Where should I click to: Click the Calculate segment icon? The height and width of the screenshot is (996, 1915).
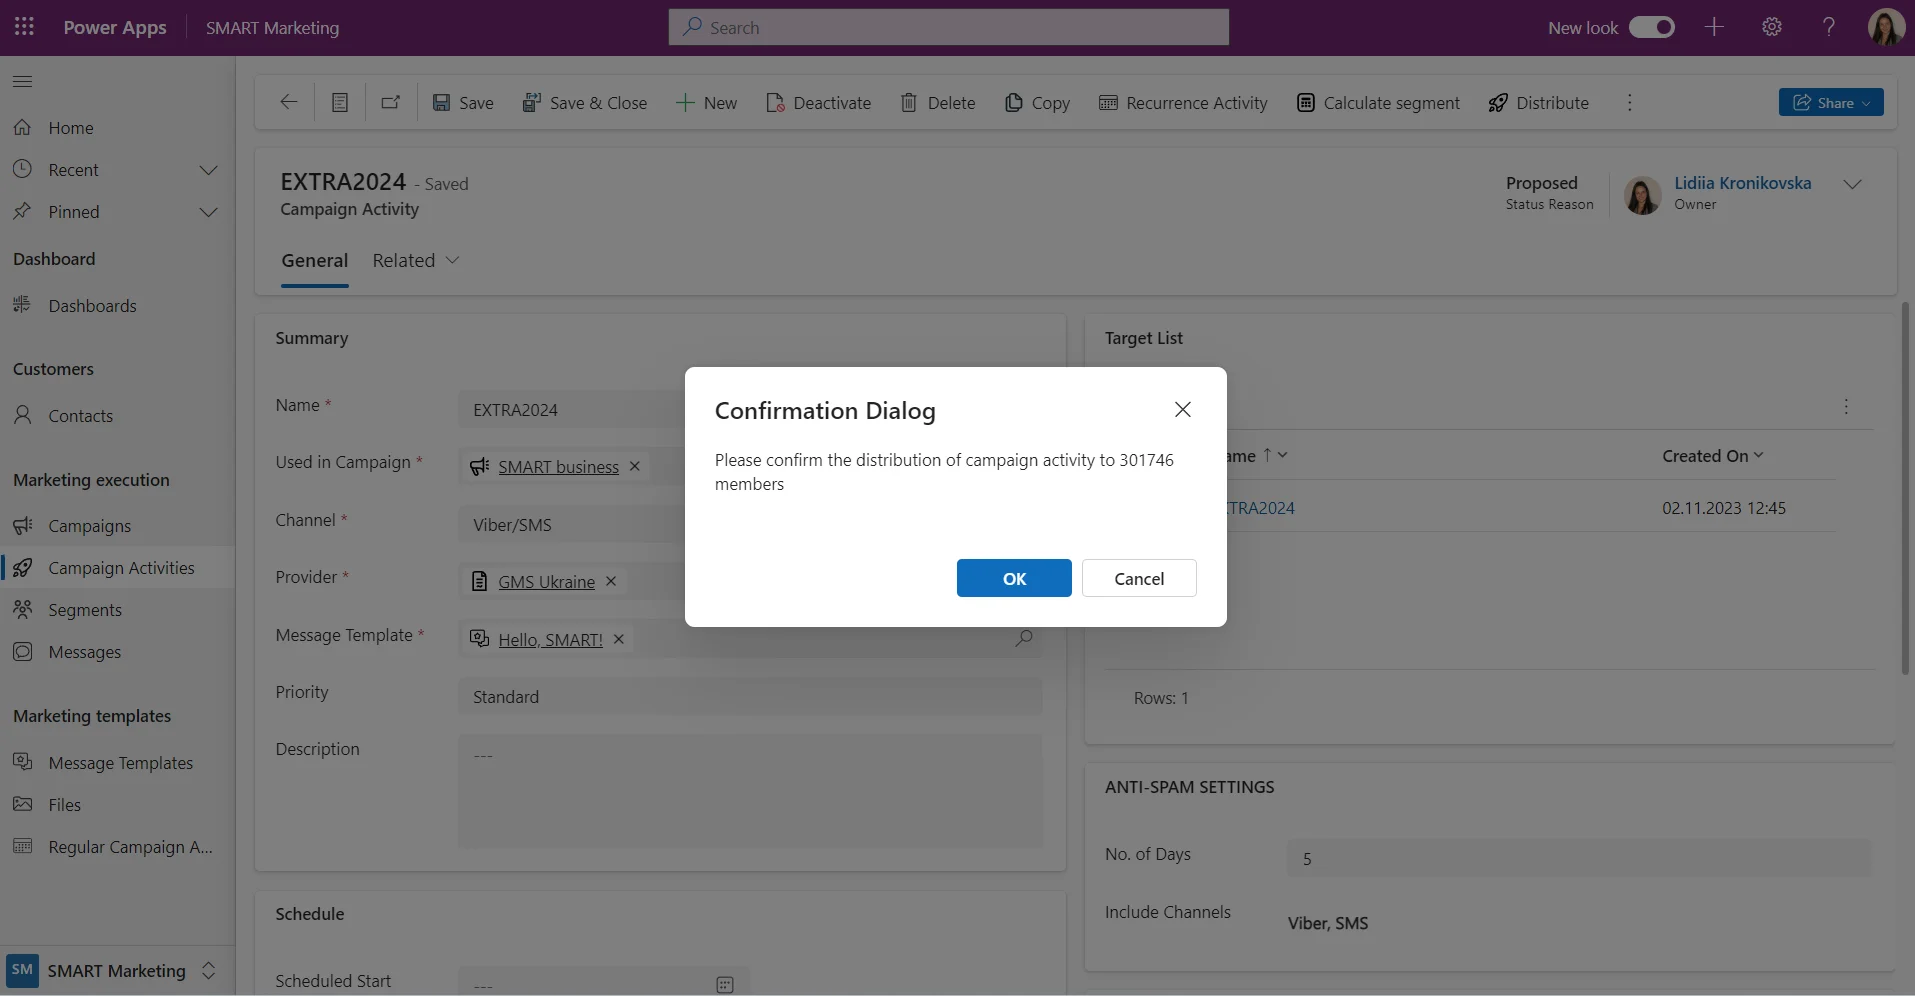pyautogui.click(x=1305, y=103)
